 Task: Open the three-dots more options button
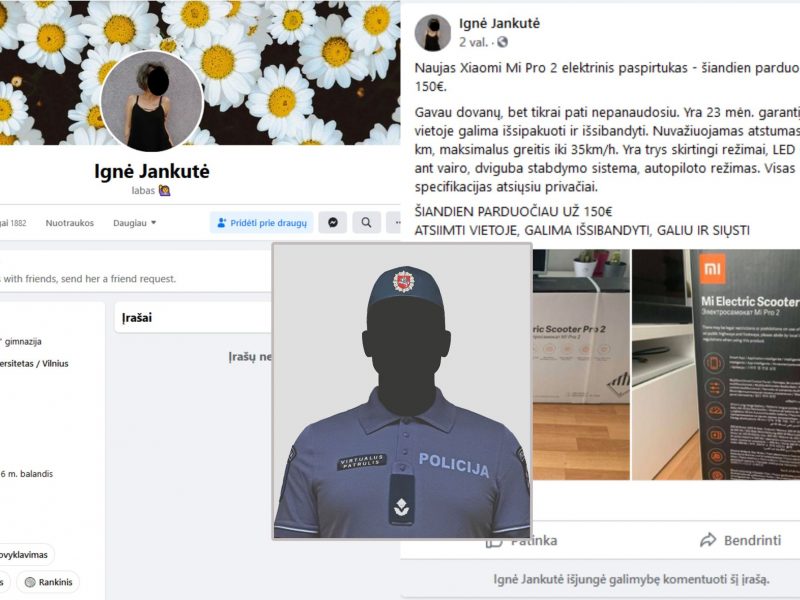click(x=394, y=222)
